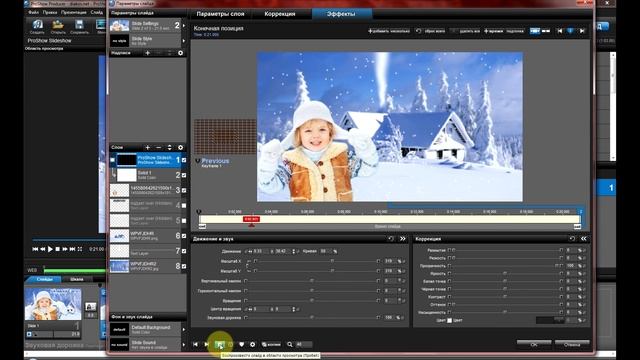Viewport: 640px width, 360px height.
Task: Copy settings with Движение и звук double-arrow icon
Action: (x=403, y=239)
